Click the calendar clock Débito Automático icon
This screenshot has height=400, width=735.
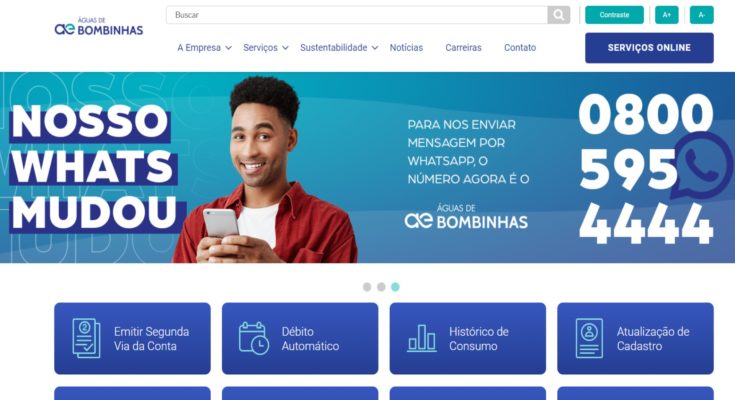point(254,338)
